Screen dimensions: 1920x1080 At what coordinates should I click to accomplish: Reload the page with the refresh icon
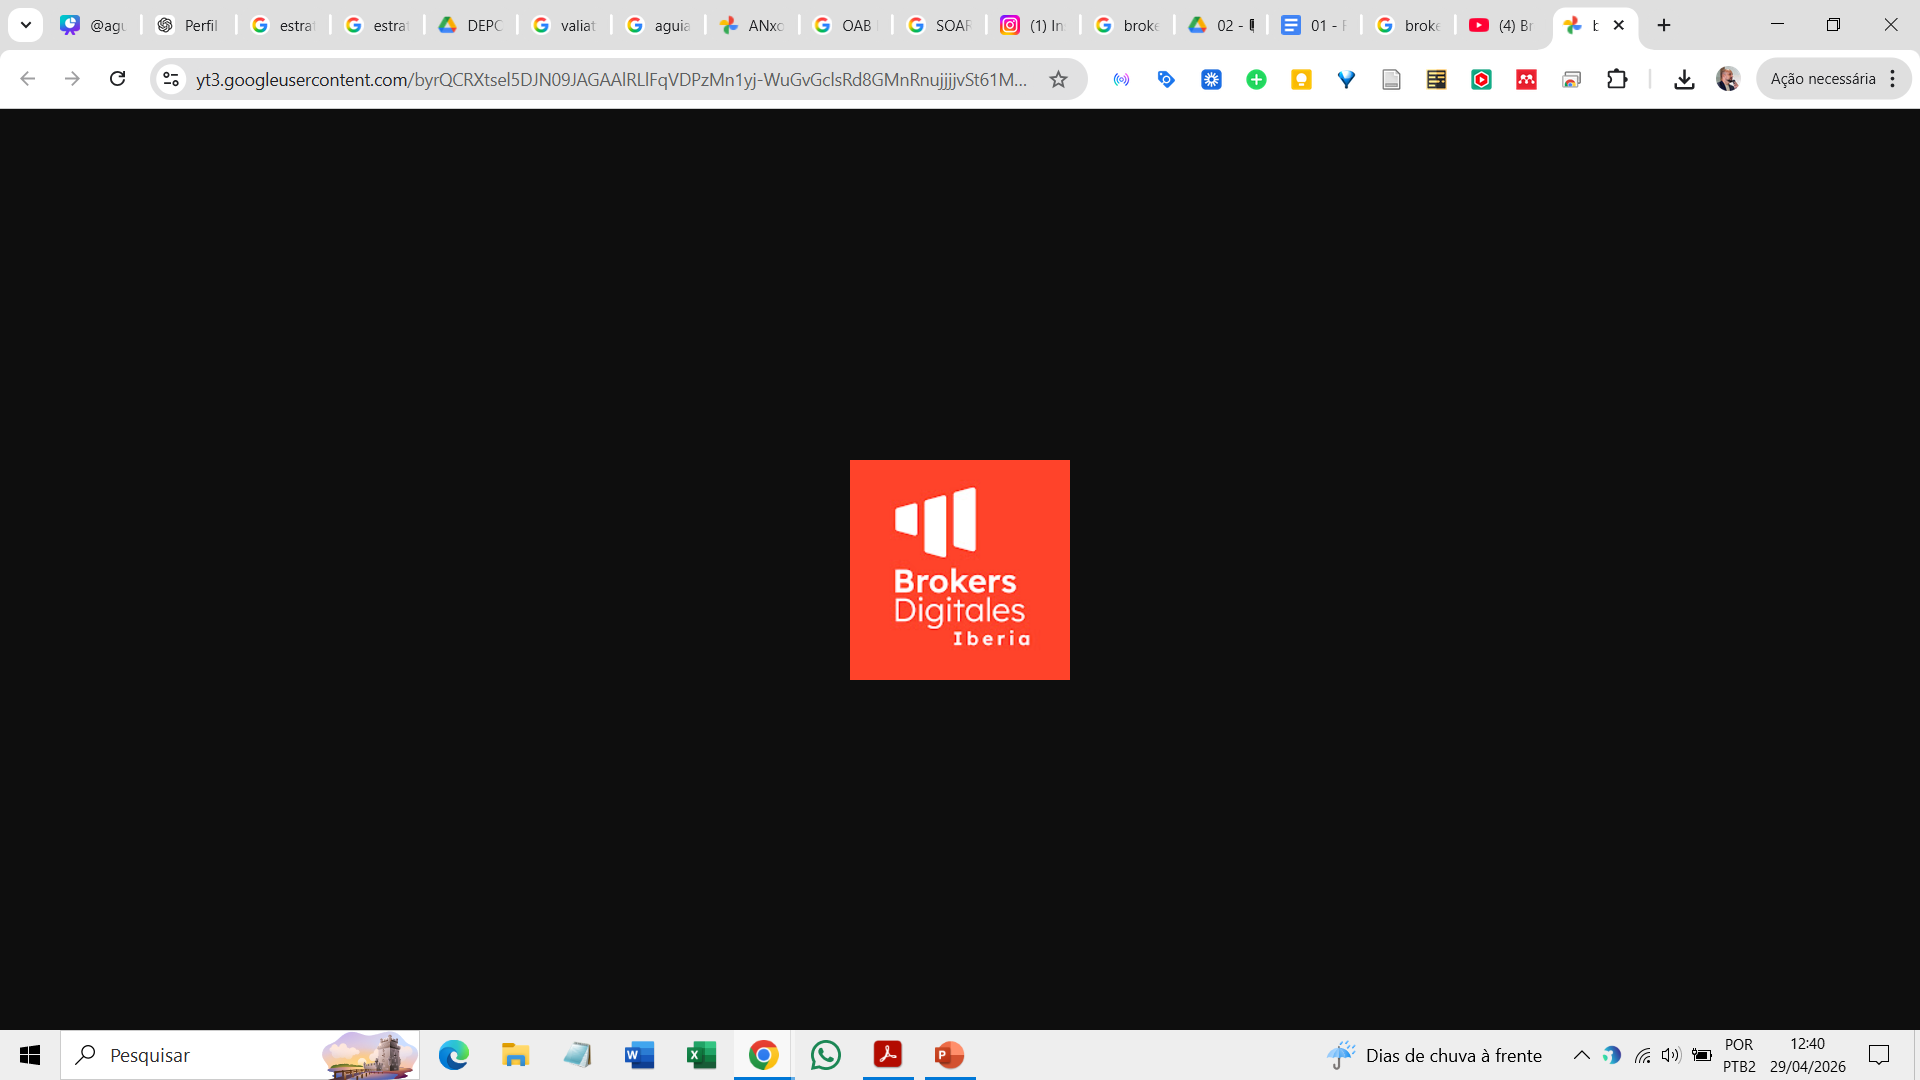pyautogui.click(x=117, y=79)
